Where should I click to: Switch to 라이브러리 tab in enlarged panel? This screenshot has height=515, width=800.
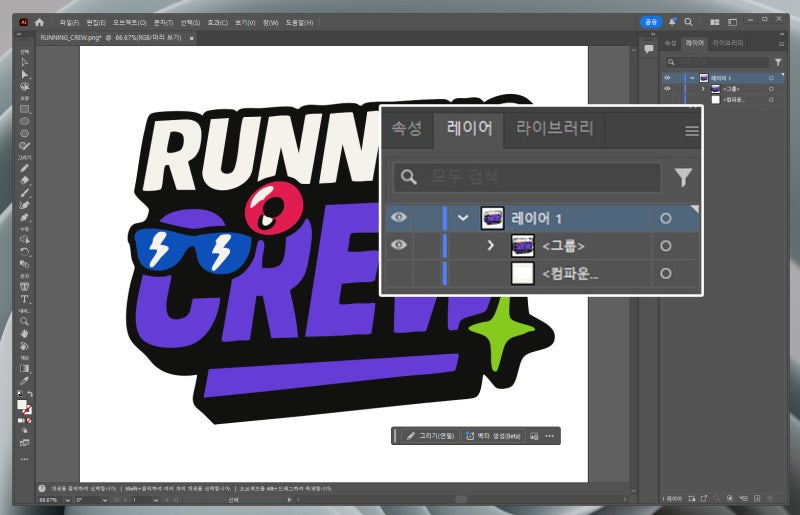point(554,128)
